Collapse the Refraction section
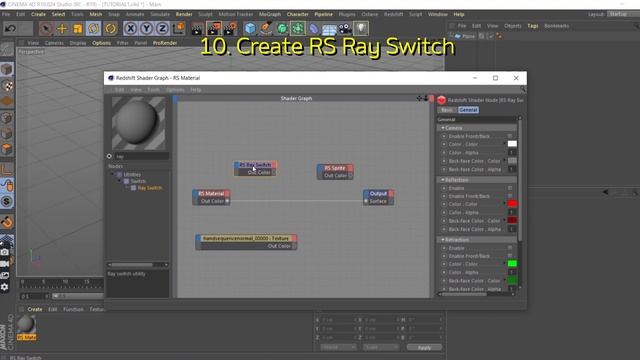Viewport: 640px width, 360px height. pos(442,240)
